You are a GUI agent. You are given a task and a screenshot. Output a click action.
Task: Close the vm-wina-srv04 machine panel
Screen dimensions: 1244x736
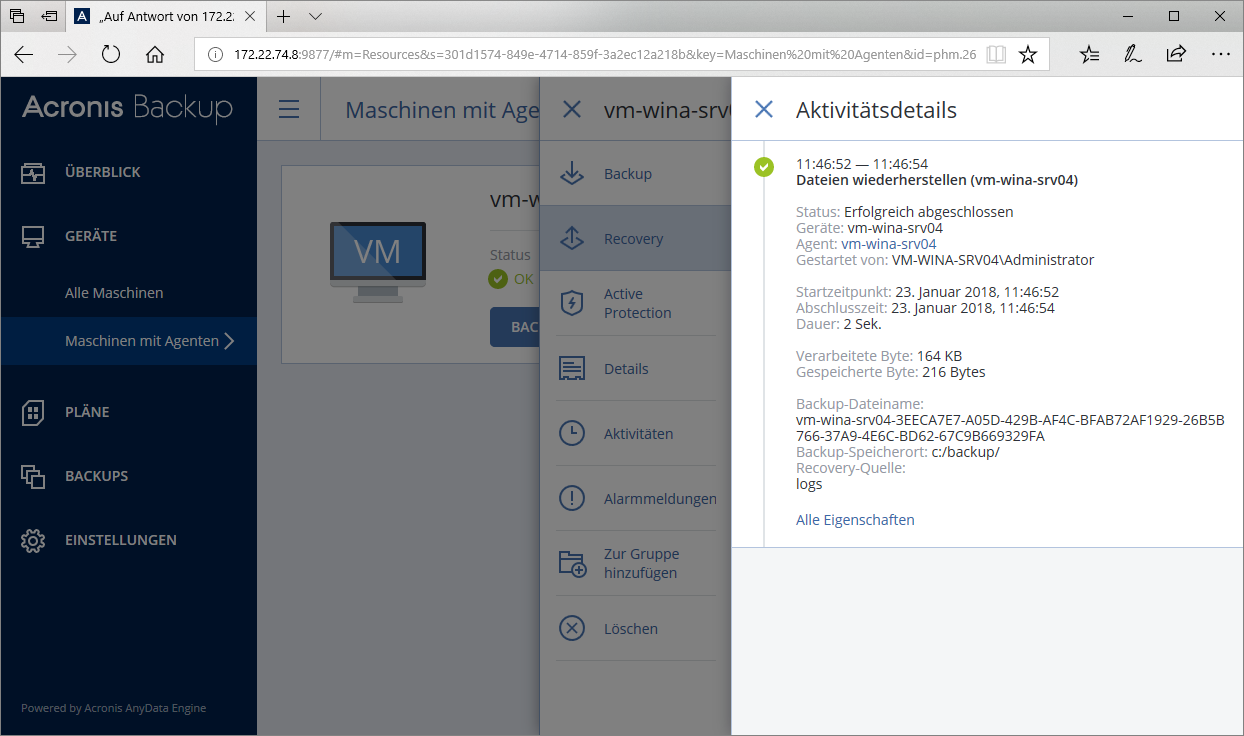tap(572, 110)
